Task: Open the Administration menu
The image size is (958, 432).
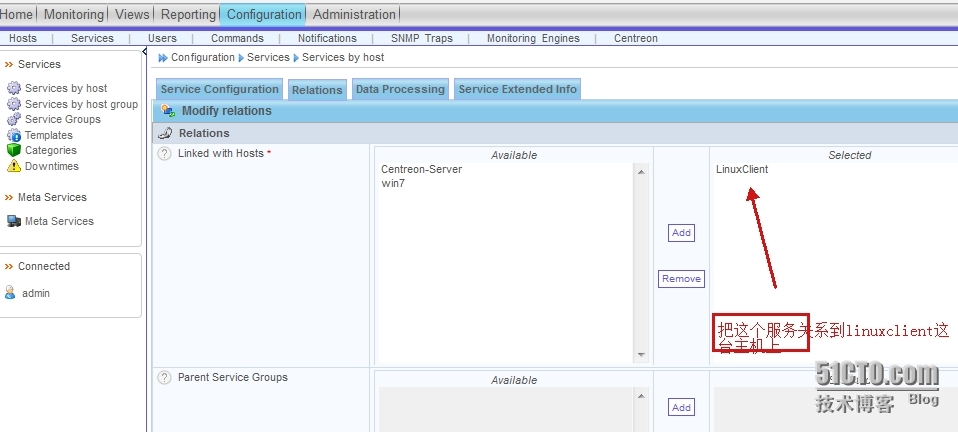Action: coord(354,14)
